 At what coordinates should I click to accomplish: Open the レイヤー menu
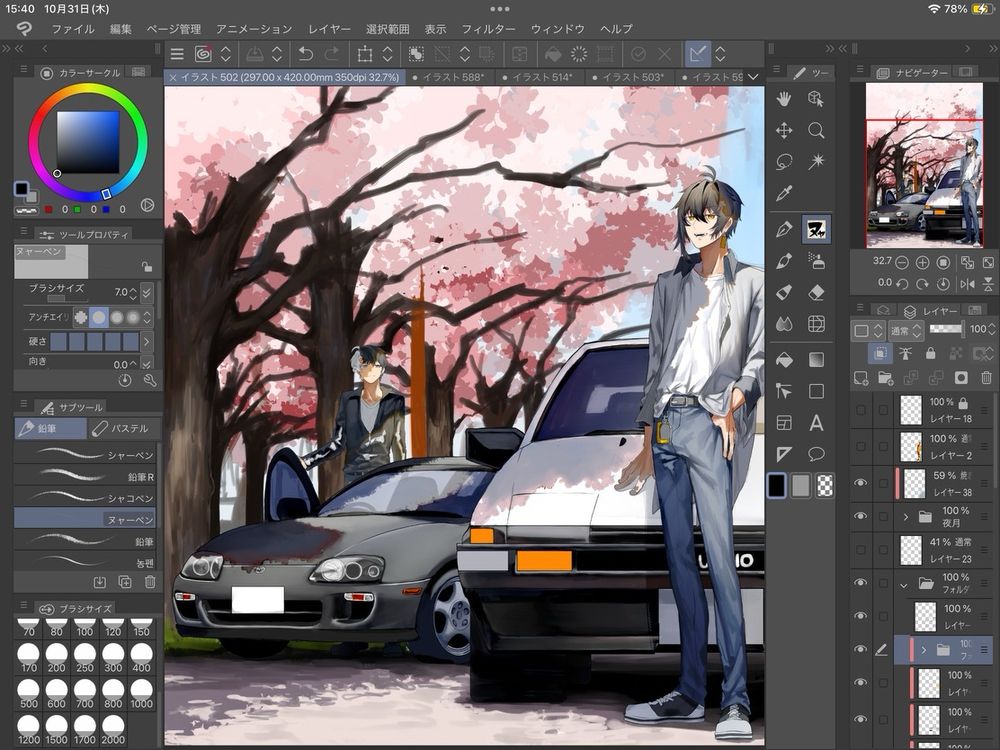[x=329, y=29]
